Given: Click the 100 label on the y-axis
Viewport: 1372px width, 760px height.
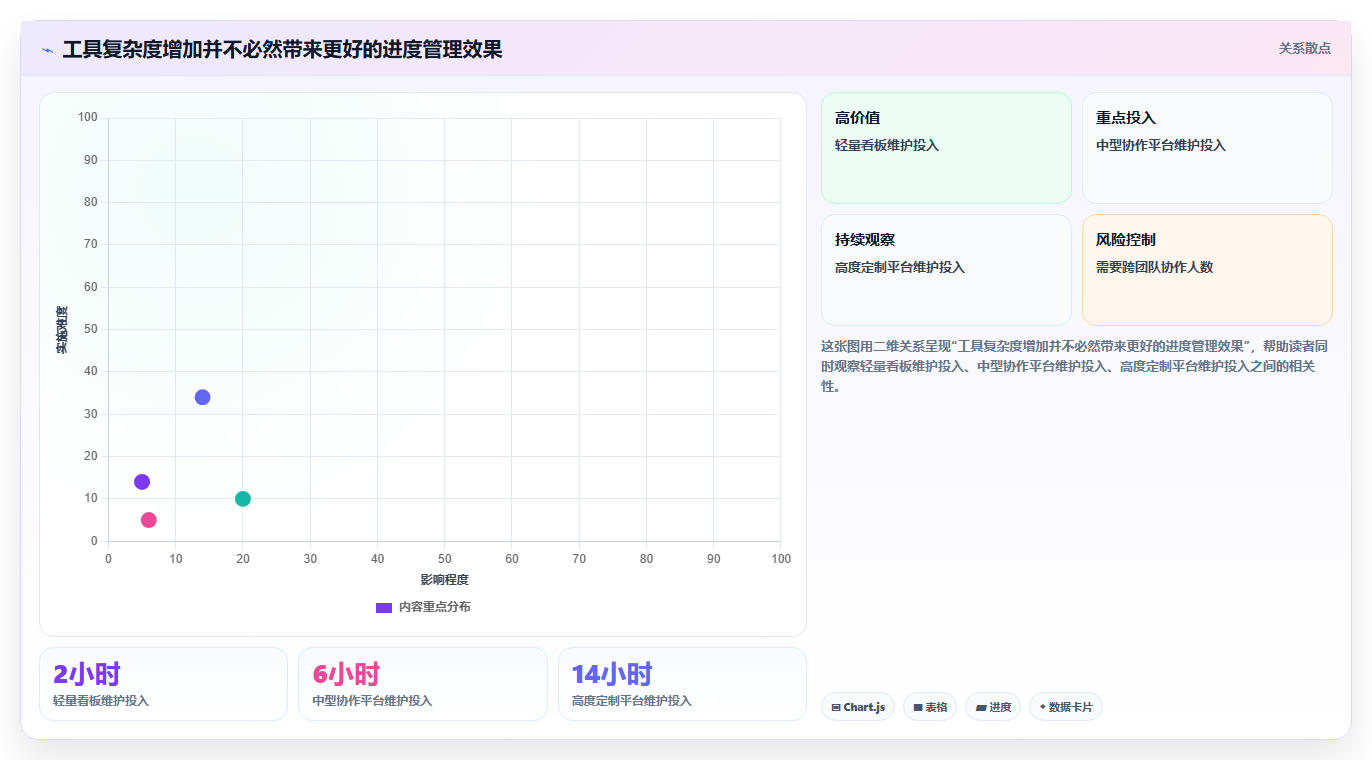Looking at the screenshot, I should click(88, 118).
